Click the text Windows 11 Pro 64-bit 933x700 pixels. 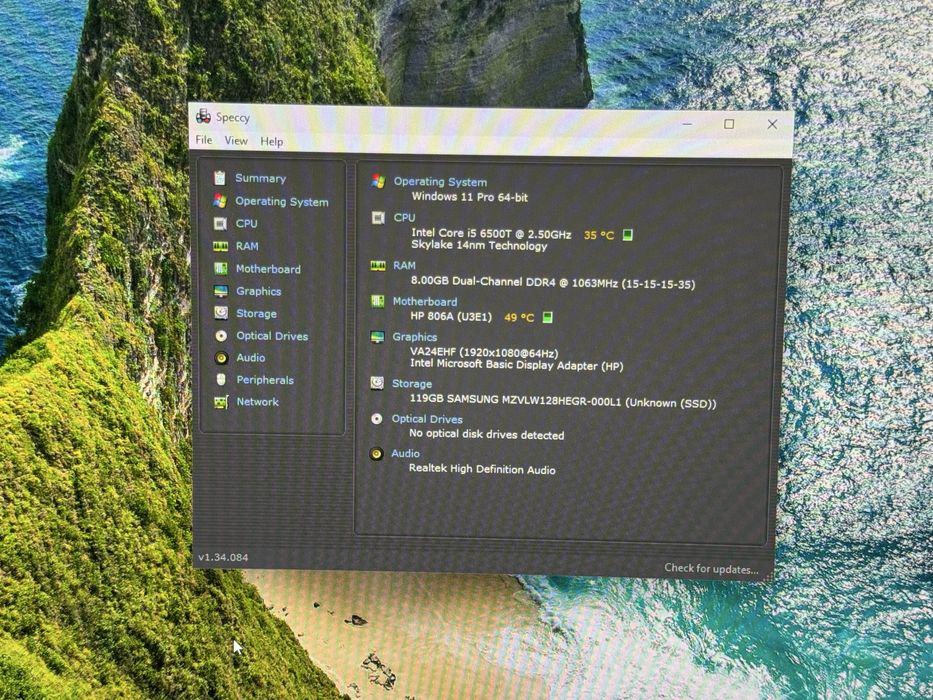coord(469,197)
